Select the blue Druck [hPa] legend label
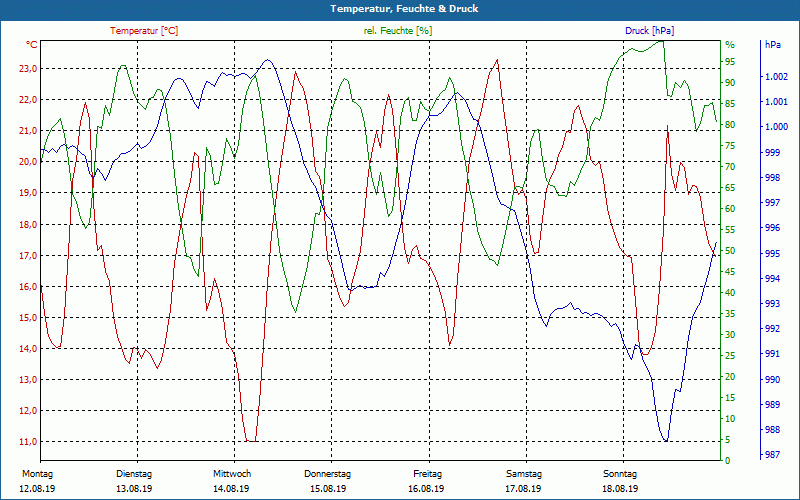The width and height of the screenshot is (800, 500). (649, 31)
